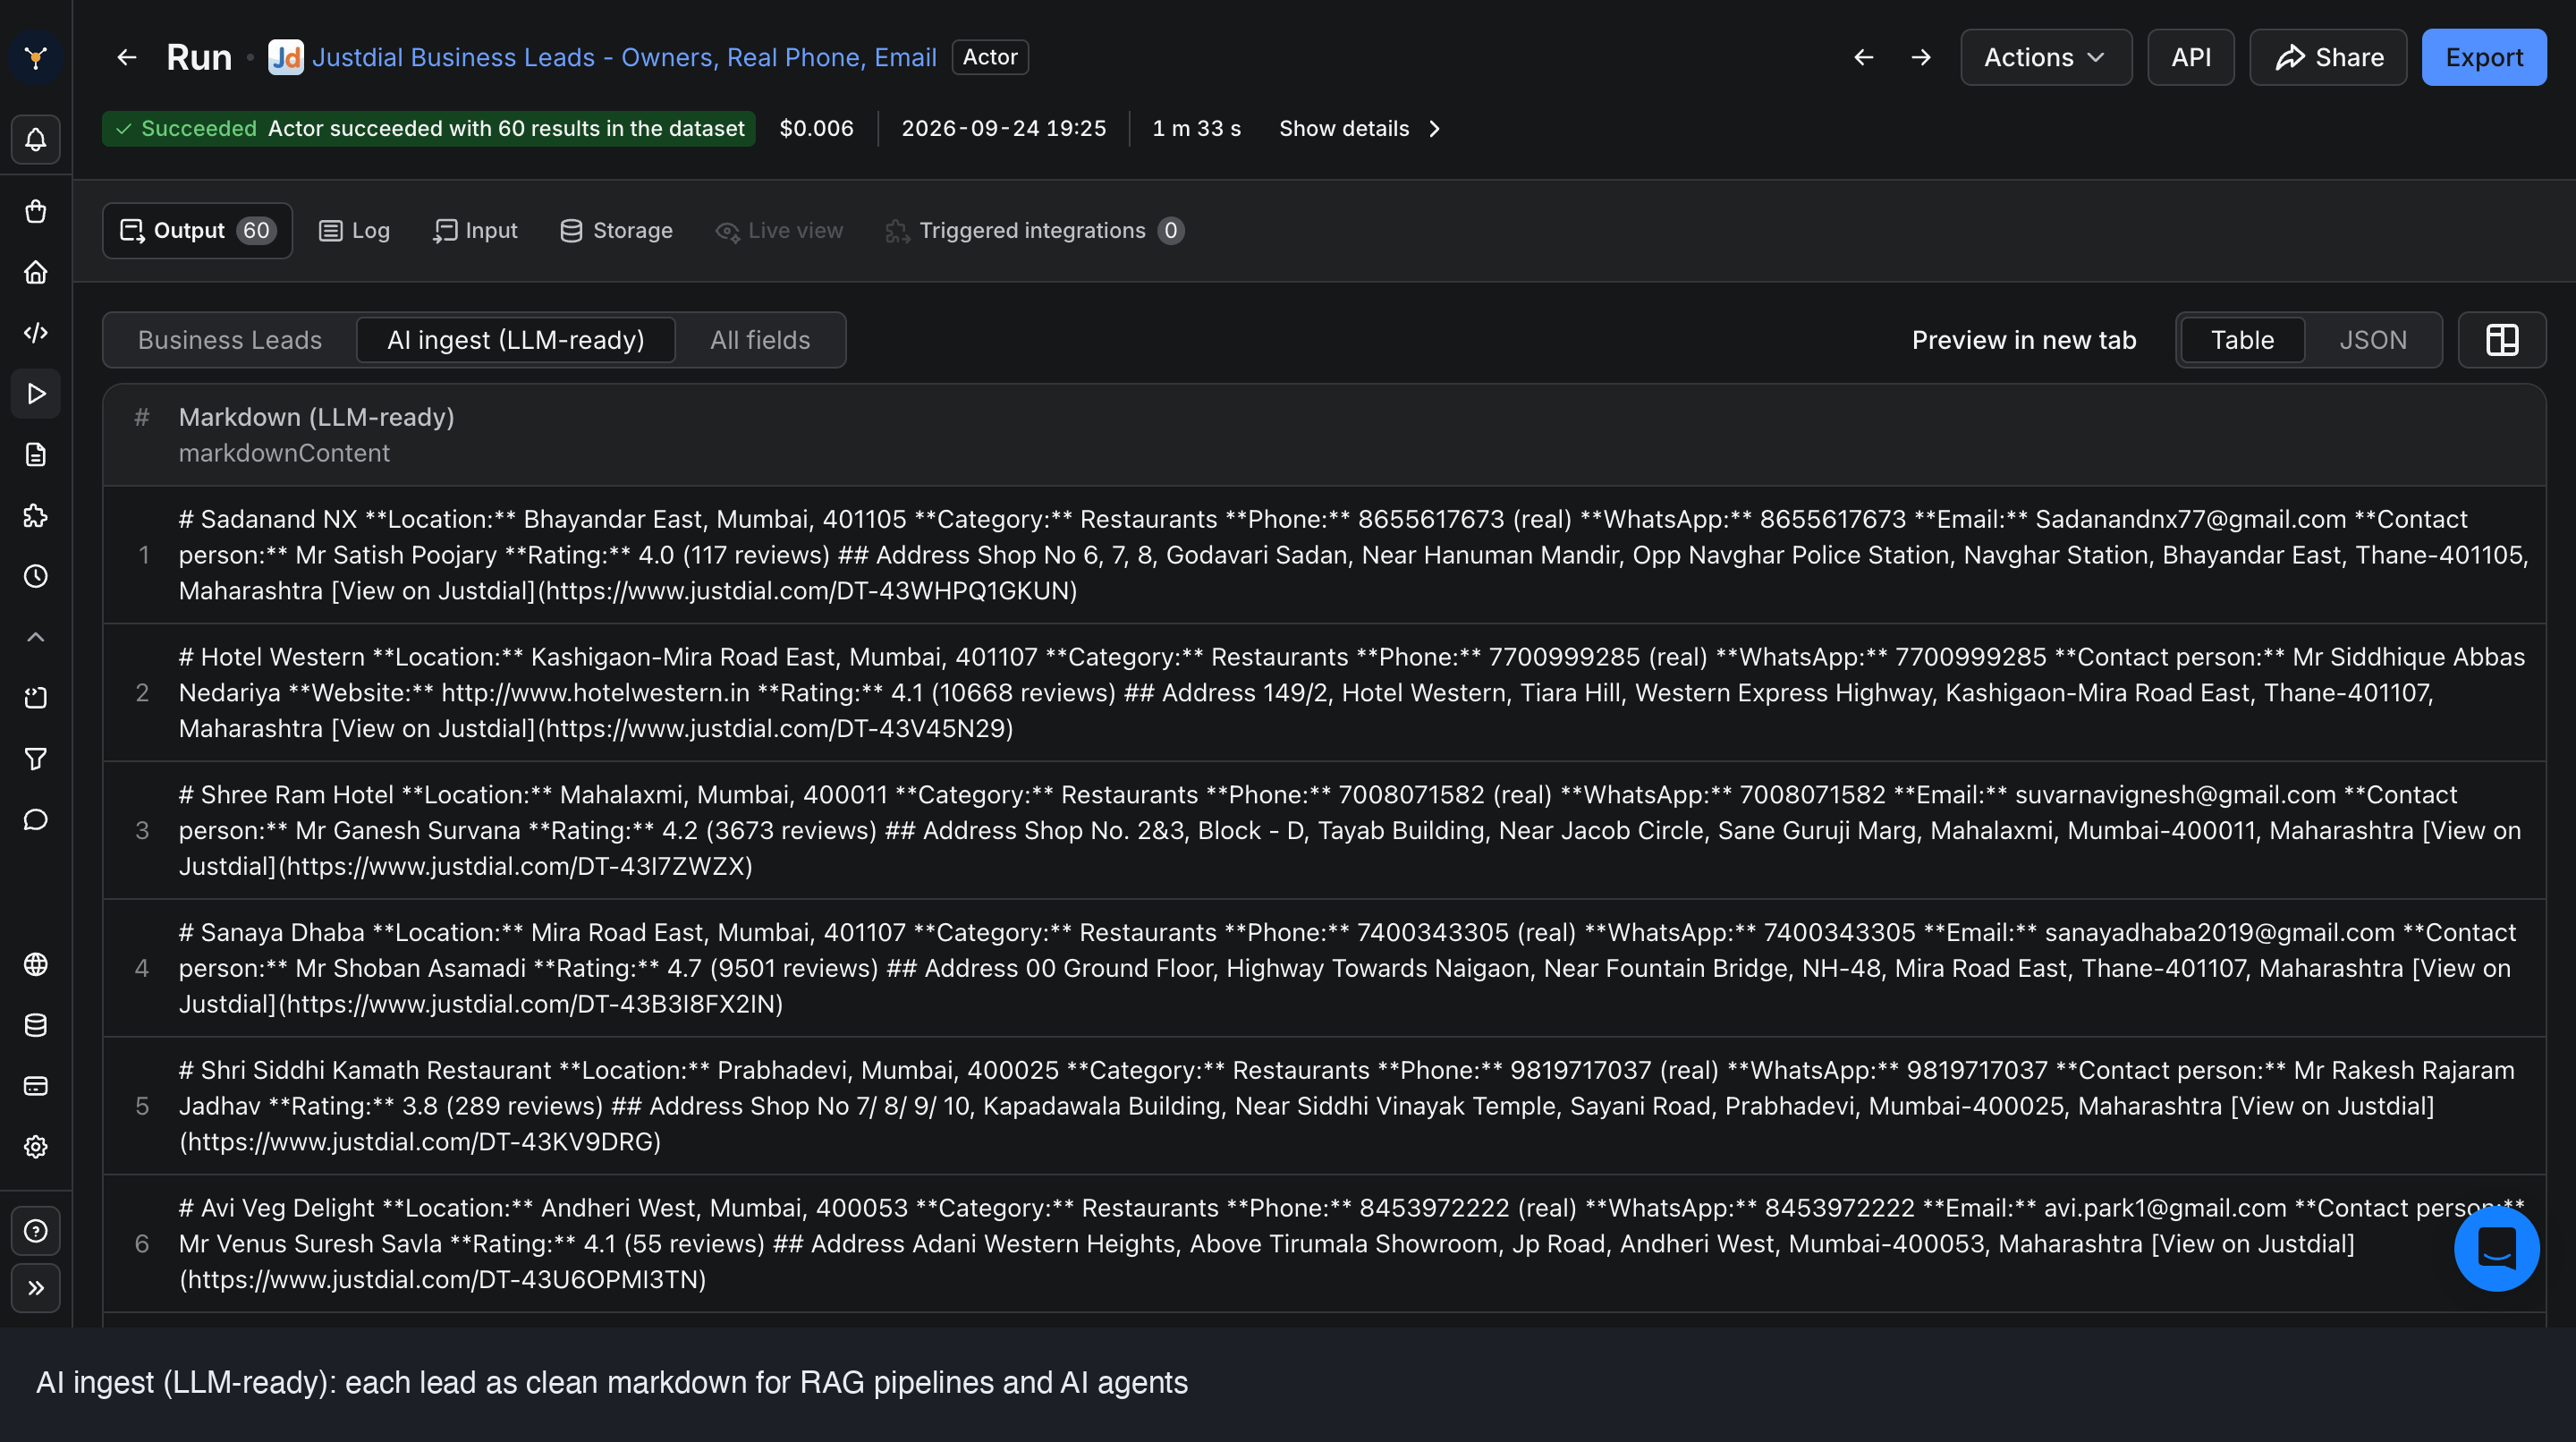The image size is (2576, 1442).
Task: Click the Hotel Western row text
Action: 1351,693
